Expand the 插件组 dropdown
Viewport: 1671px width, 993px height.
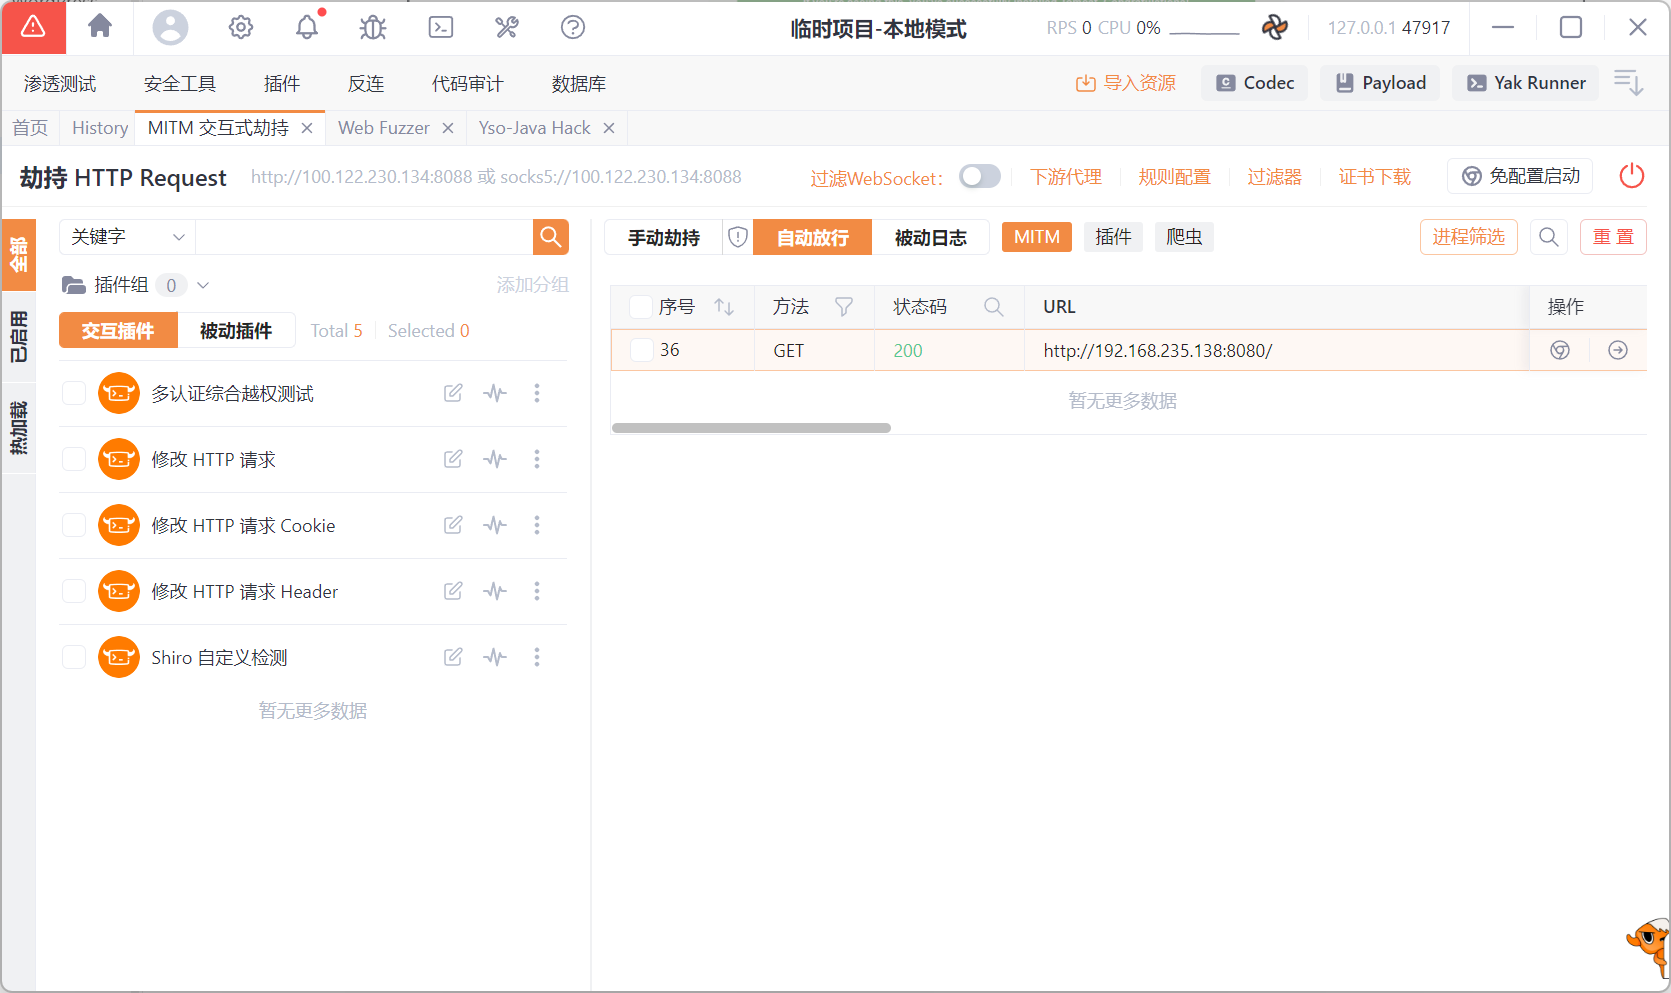(203, 285)
